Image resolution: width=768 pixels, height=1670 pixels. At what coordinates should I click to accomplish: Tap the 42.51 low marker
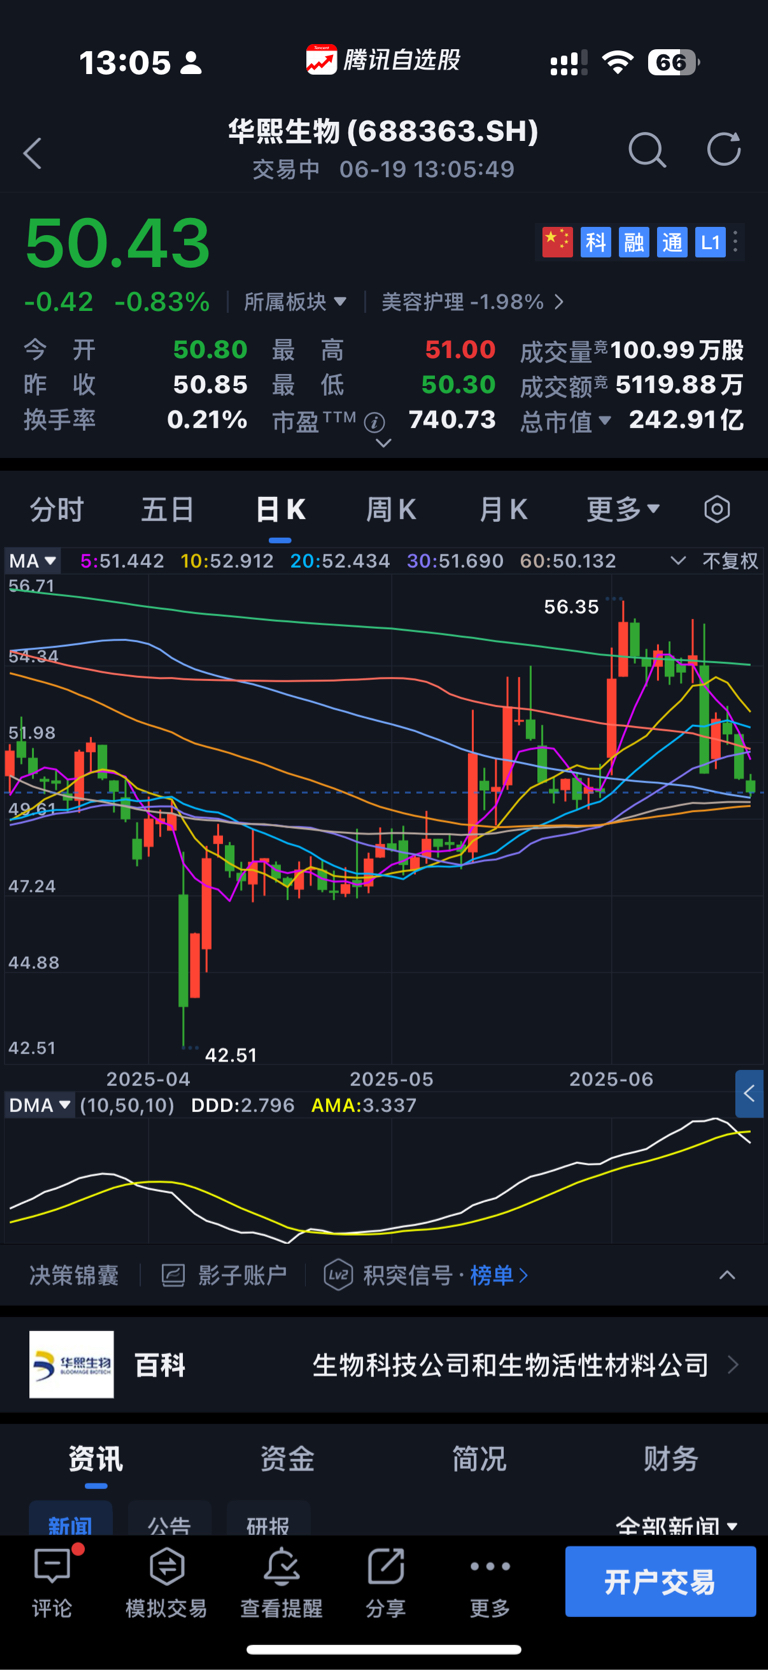231,1055
